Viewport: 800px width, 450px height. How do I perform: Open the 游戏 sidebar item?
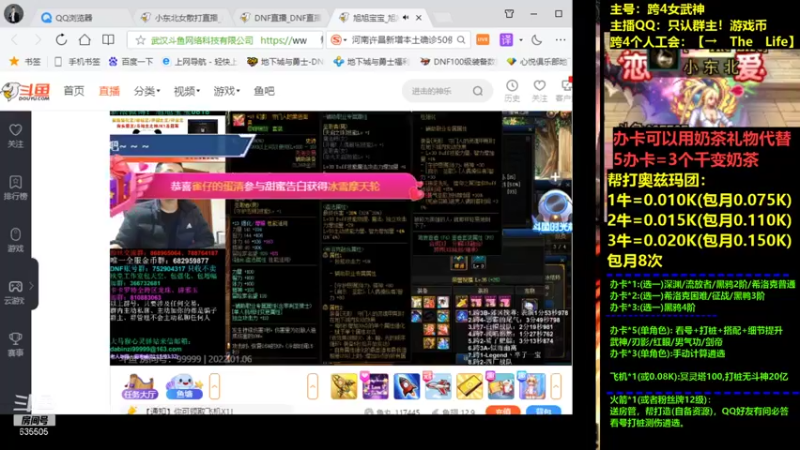(x=16, y=240)
